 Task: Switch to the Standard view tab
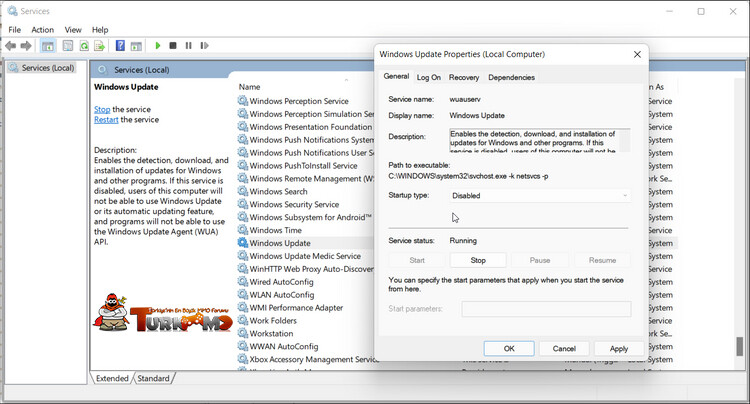click(x=154, y=378)
